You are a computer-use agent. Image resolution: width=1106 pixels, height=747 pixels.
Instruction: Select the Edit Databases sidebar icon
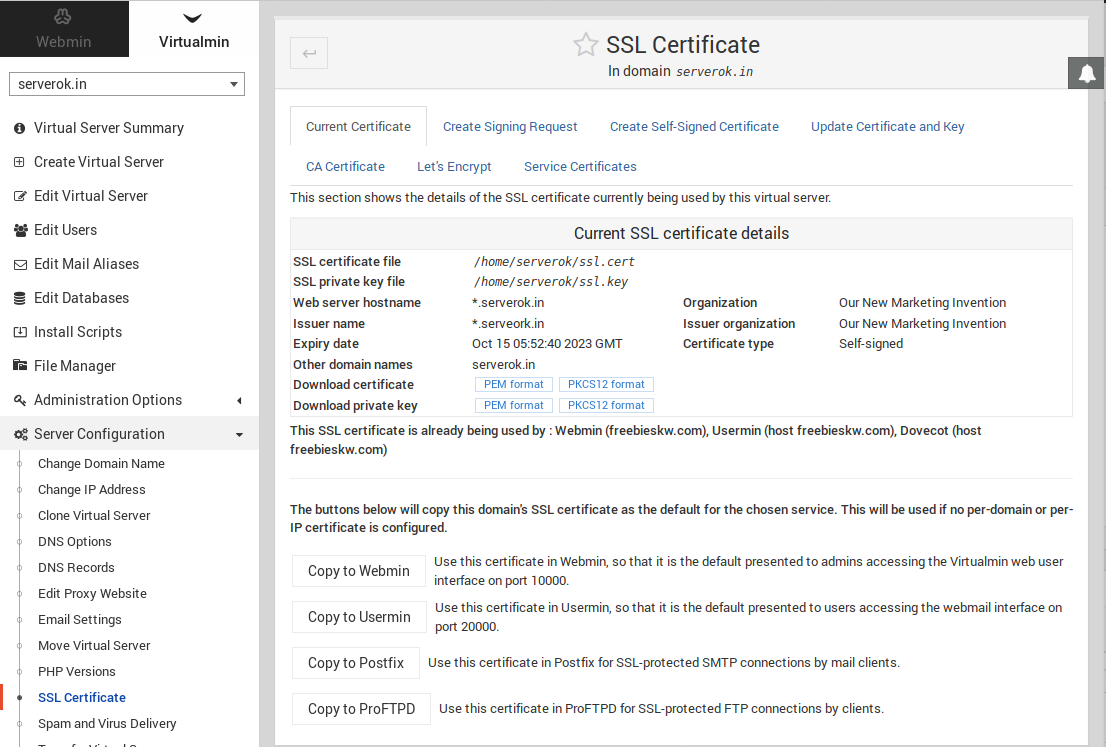18,297
